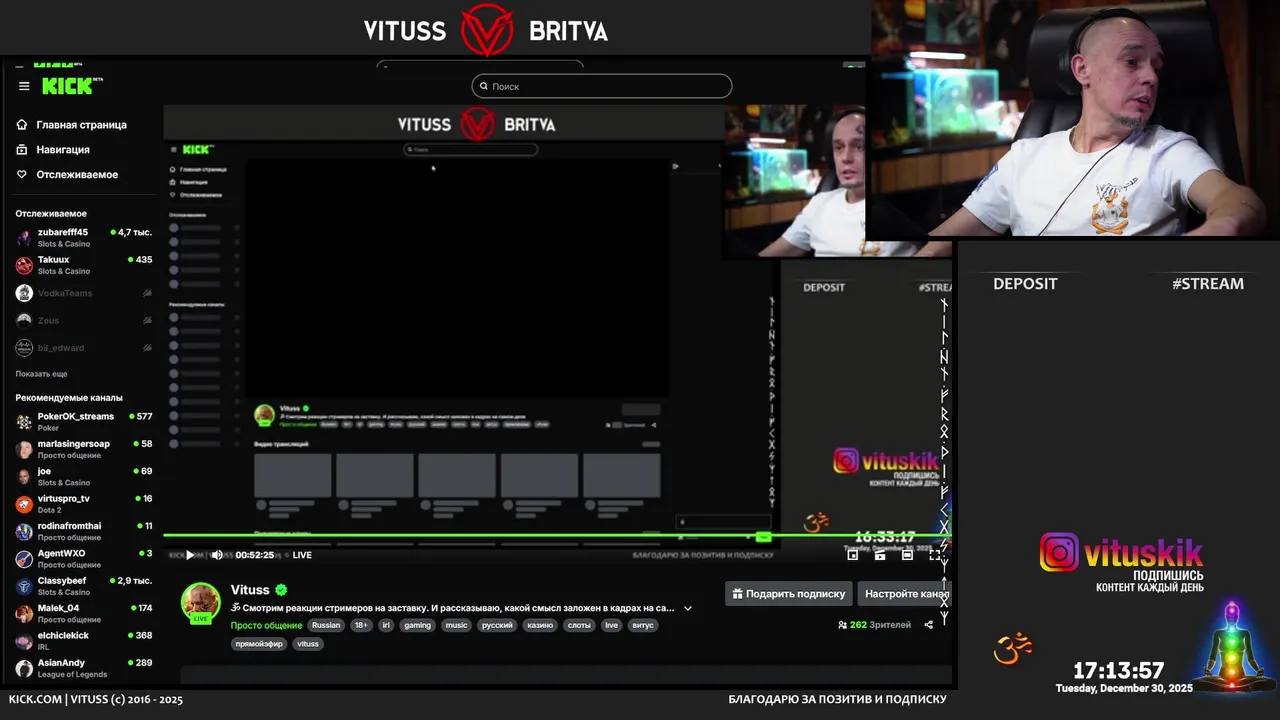Toggle theater mode in the player
1280x720 pixels.
(x=907, y=555)
